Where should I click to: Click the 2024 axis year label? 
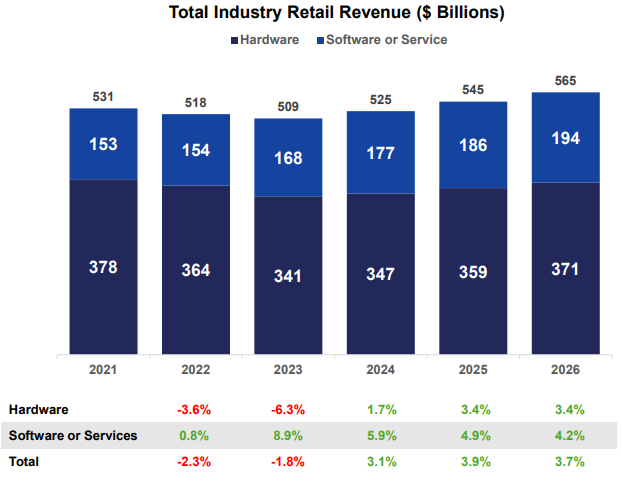381,370
